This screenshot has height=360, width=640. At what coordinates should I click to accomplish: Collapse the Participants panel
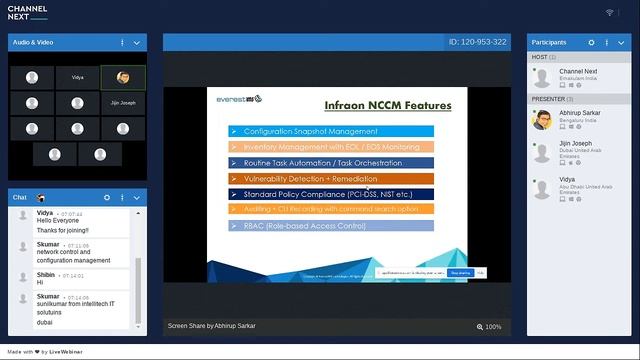point(621,43)
